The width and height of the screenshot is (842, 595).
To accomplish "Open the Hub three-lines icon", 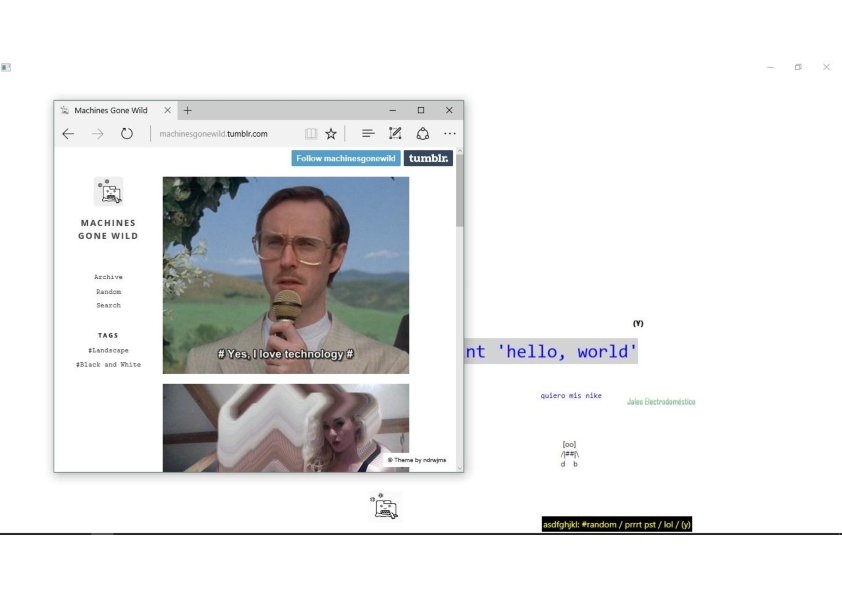I will point(368,134).
